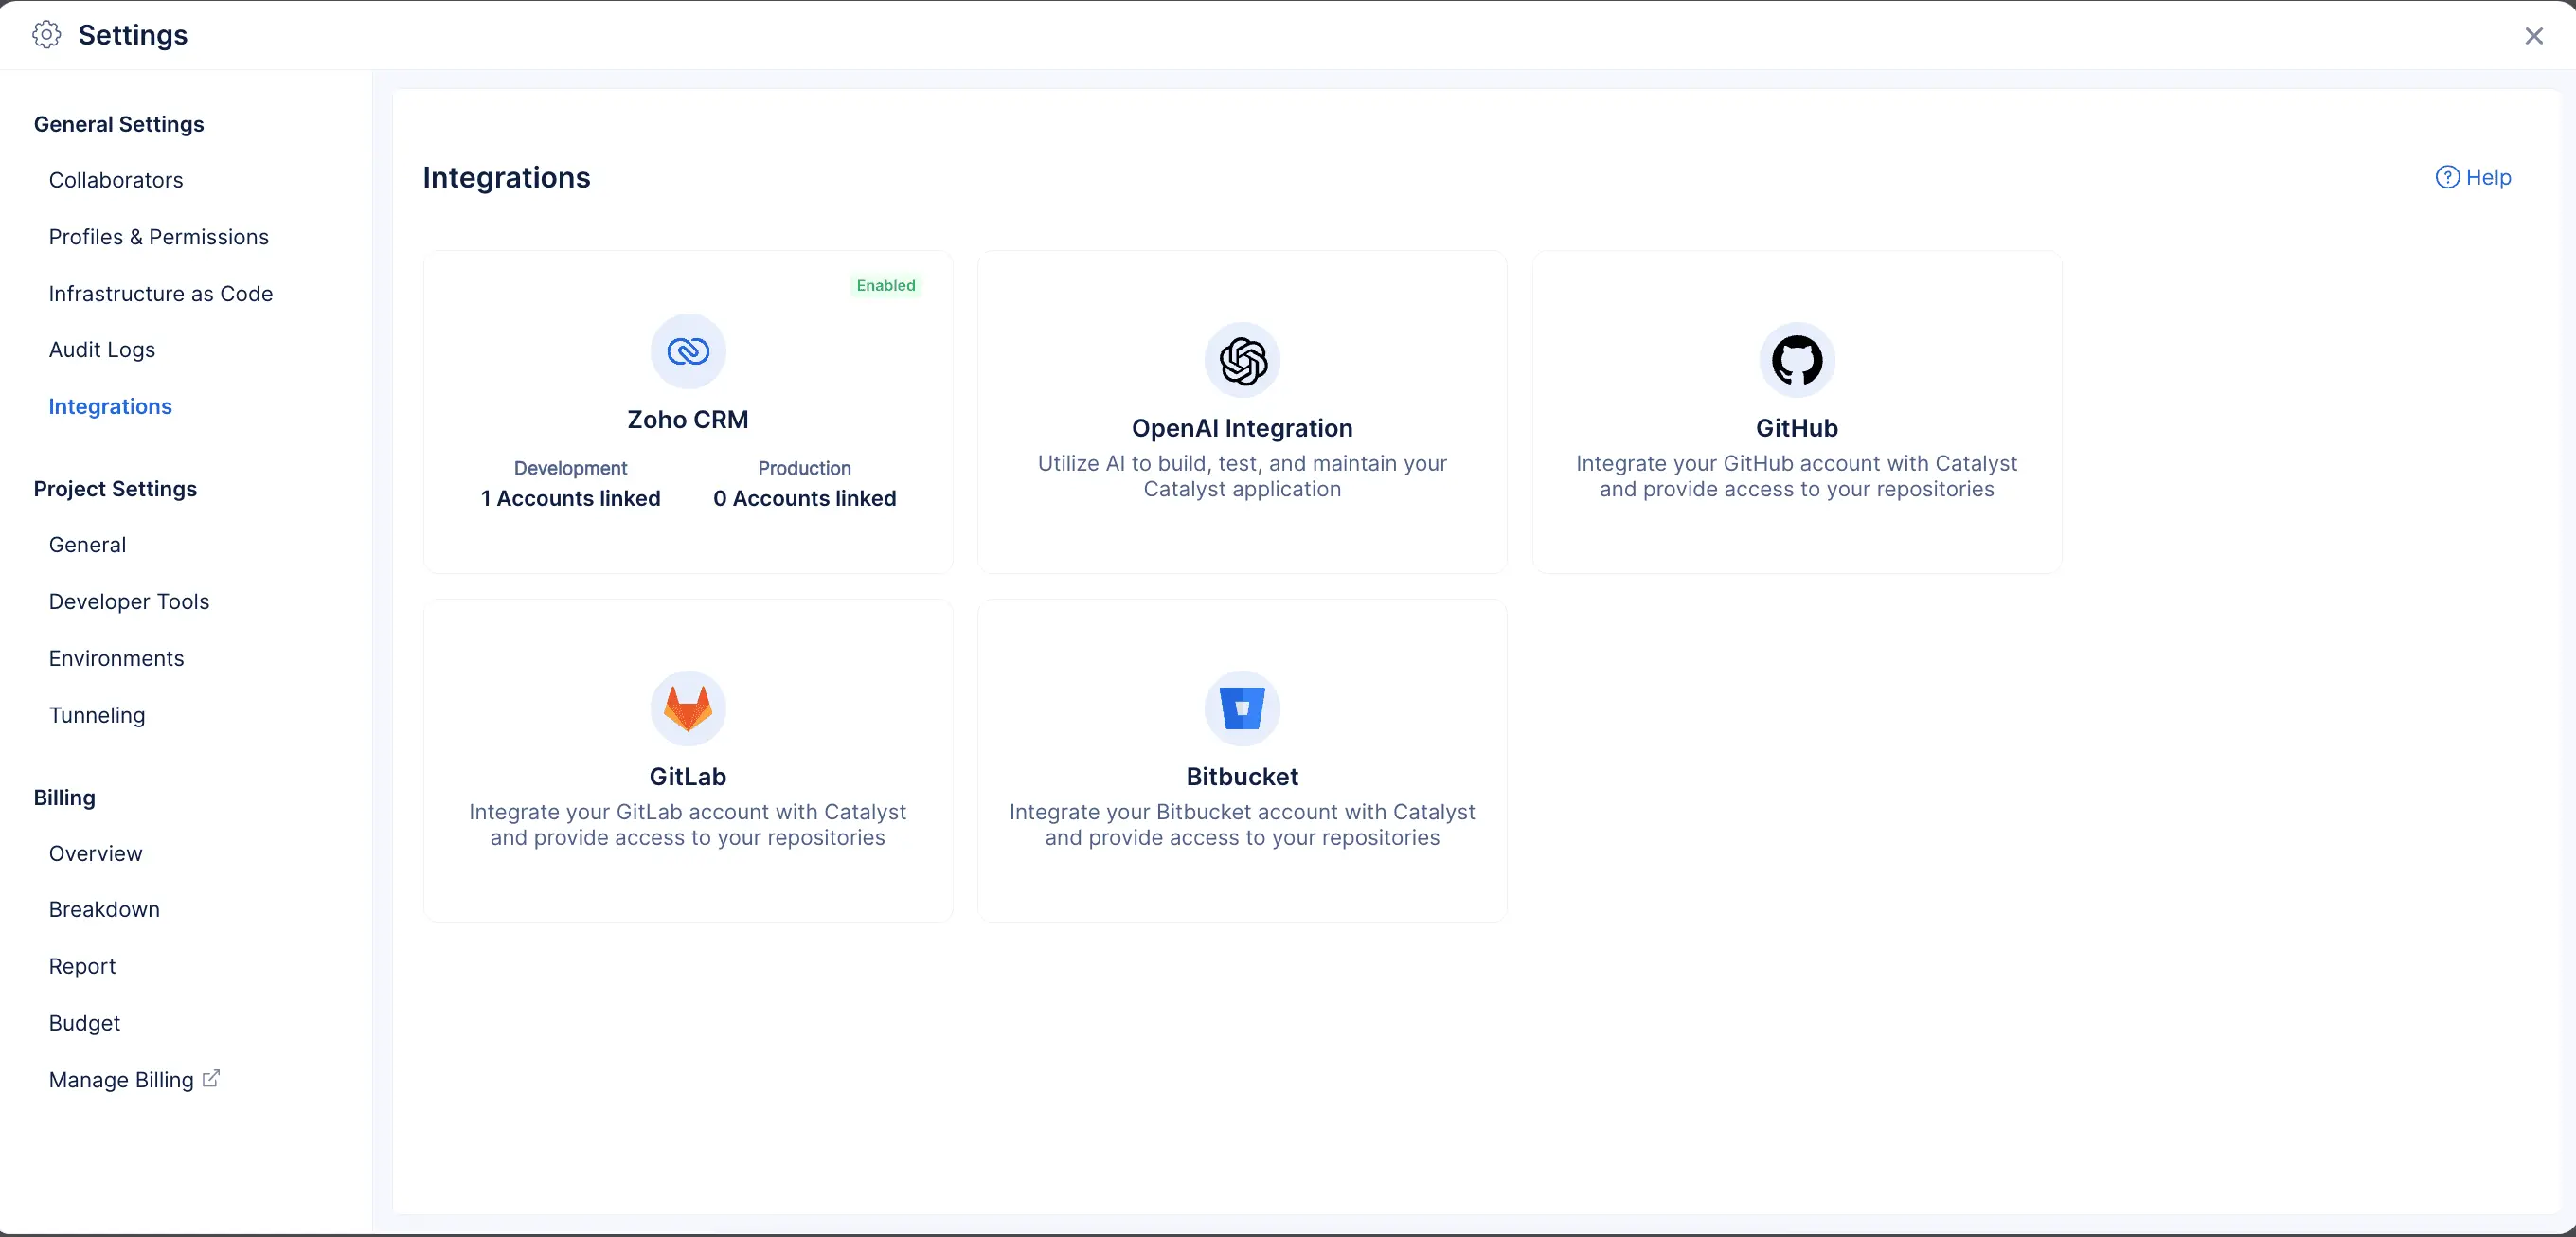Click the Bitbucket bucket icon
2576x1237 pixels.
pyautogui.click(x=1242, y=708)
